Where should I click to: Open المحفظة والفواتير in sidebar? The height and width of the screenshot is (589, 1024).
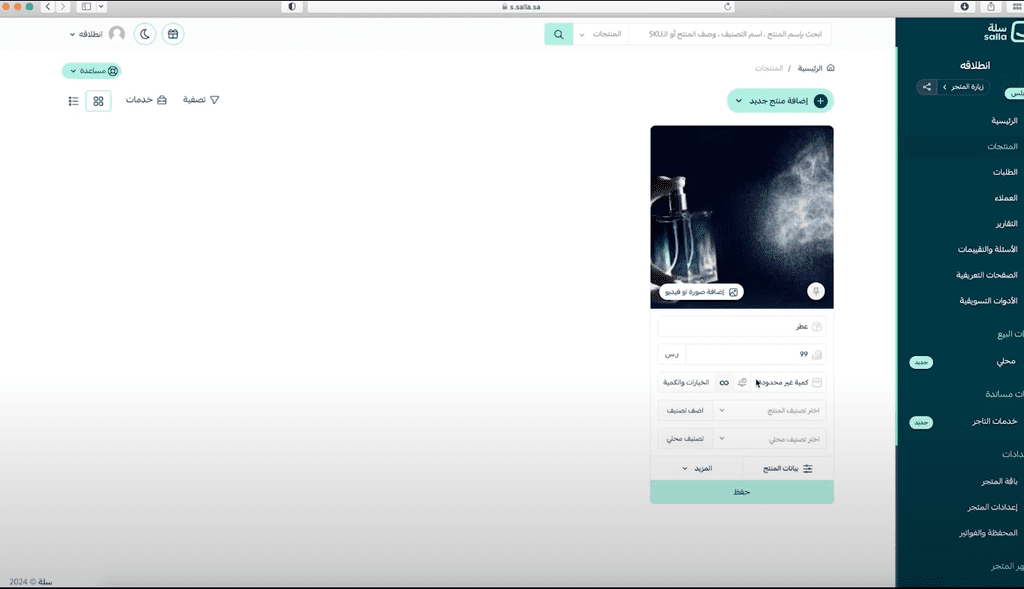(x=988, y=533)
